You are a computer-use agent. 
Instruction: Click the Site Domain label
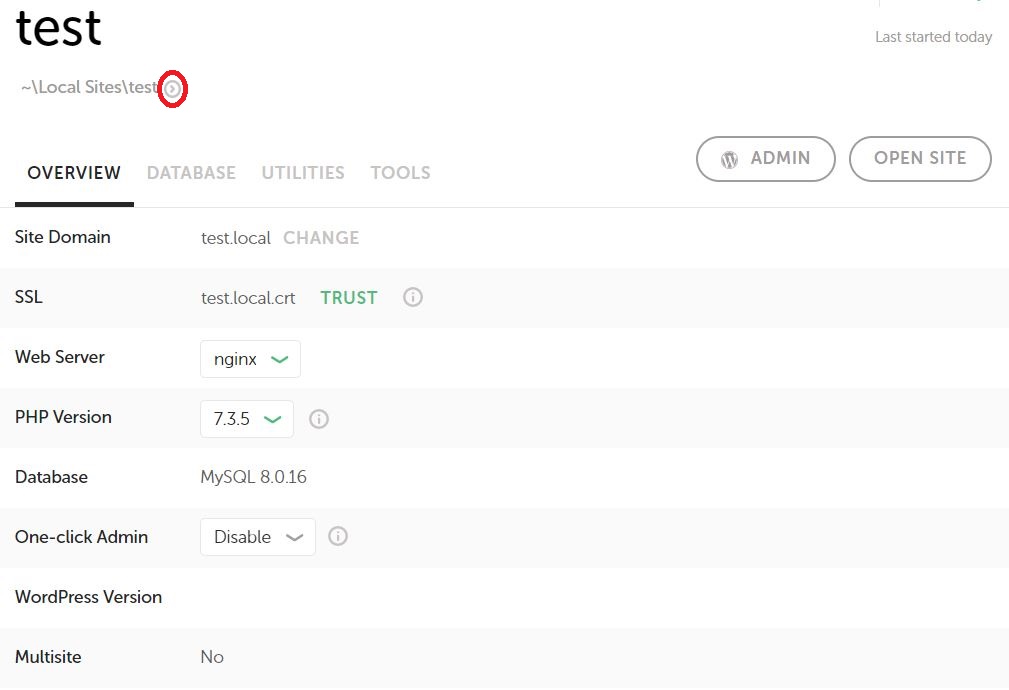coord(62,237)
